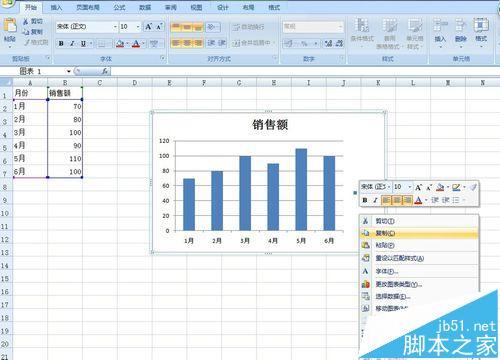Click the Cut (剪切) scissors in the ribbon
The image size is (500, 360).
[x=33, y=21]
